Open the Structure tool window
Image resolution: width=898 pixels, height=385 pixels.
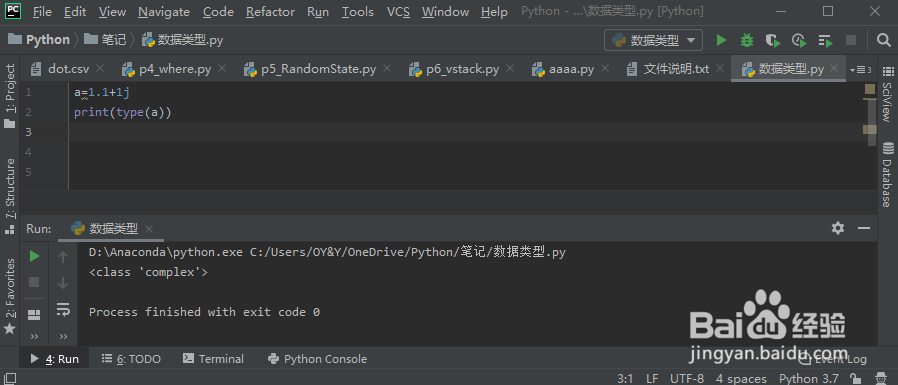tap(10, 196)
